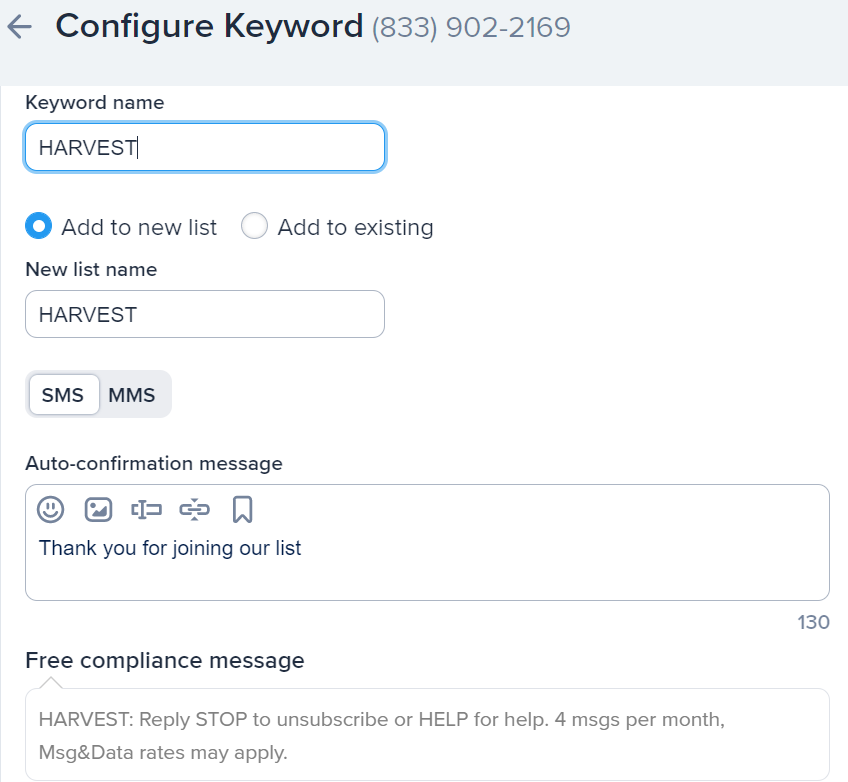
Task: Click the phone number (833) 902-2169
Action: [471, 27]
